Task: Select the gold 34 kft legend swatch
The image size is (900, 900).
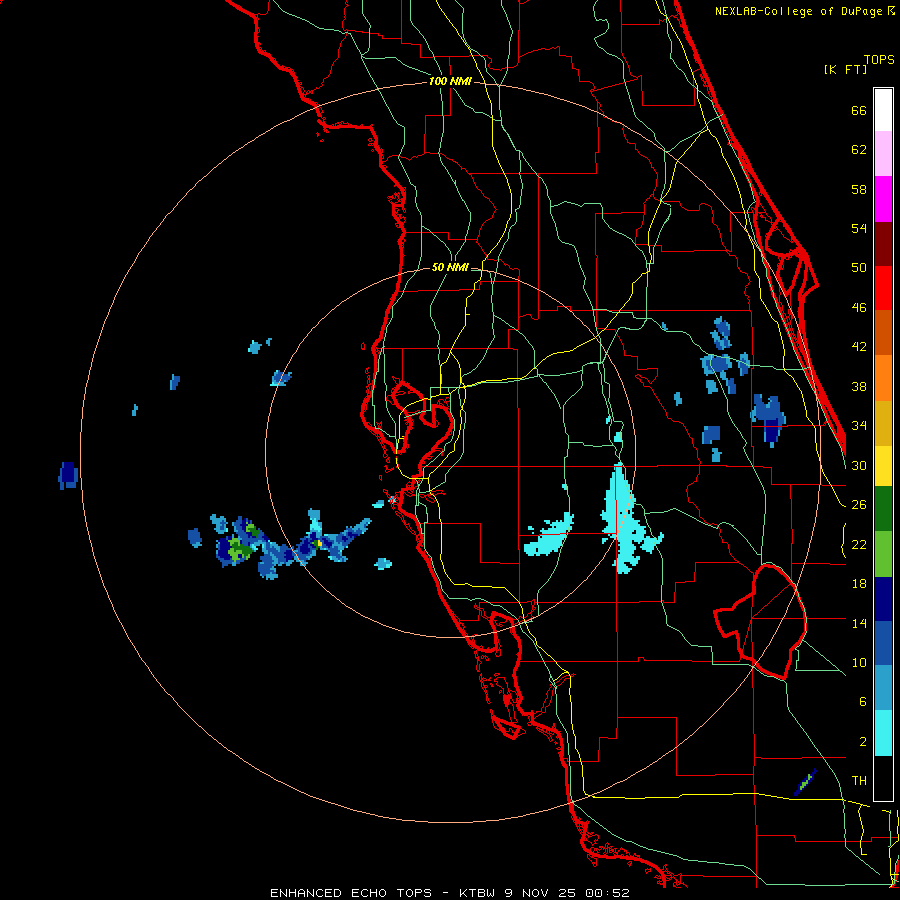Action: click(x=883, y=423)
